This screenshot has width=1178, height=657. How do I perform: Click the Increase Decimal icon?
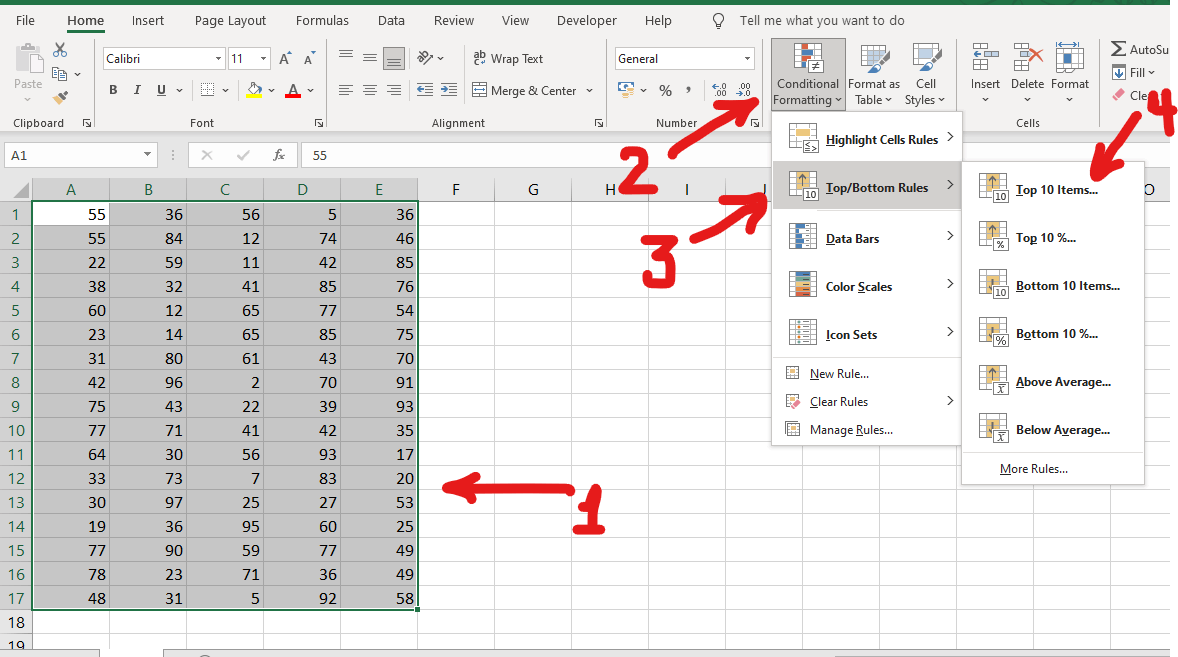[x=719, y=90]
